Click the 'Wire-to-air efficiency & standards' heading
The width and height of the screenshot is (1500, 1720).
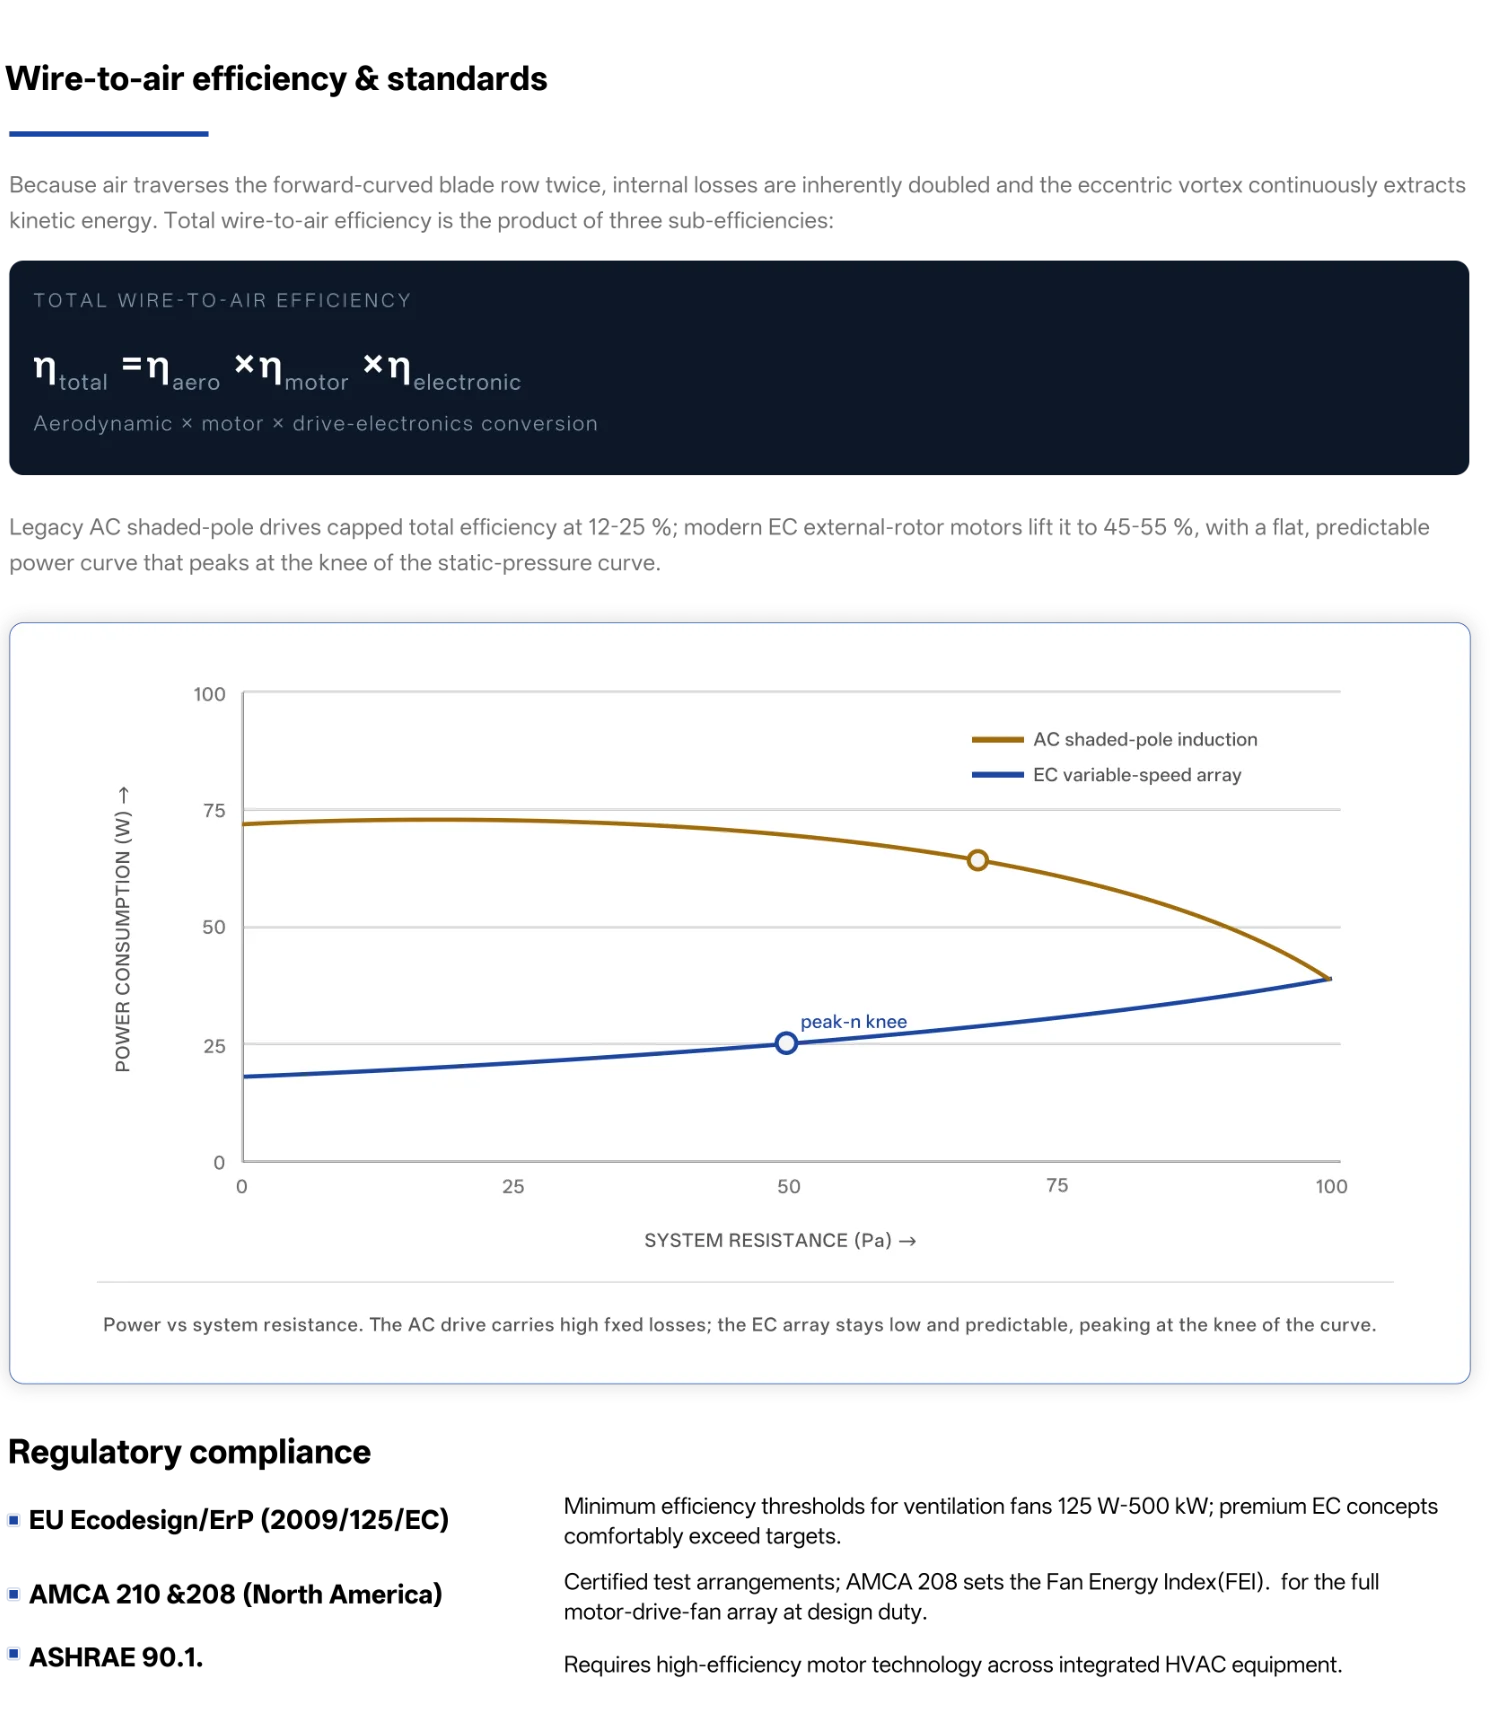(277, 79)
